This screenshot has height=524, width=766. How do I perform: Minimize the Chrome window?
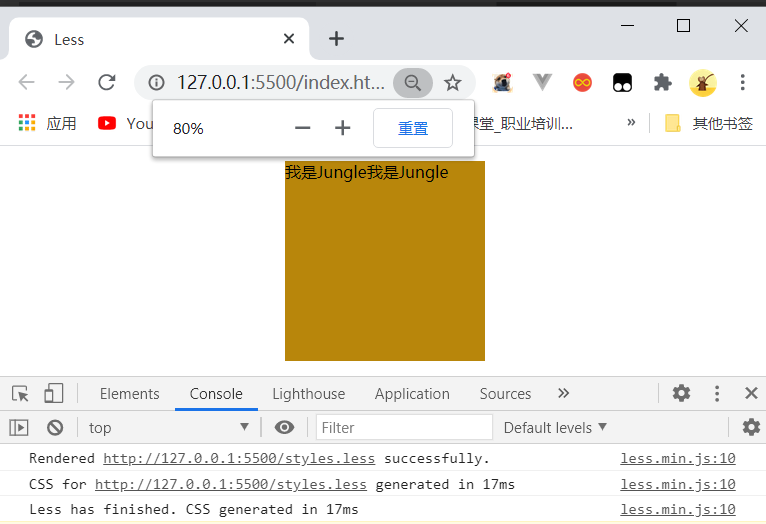627,25
